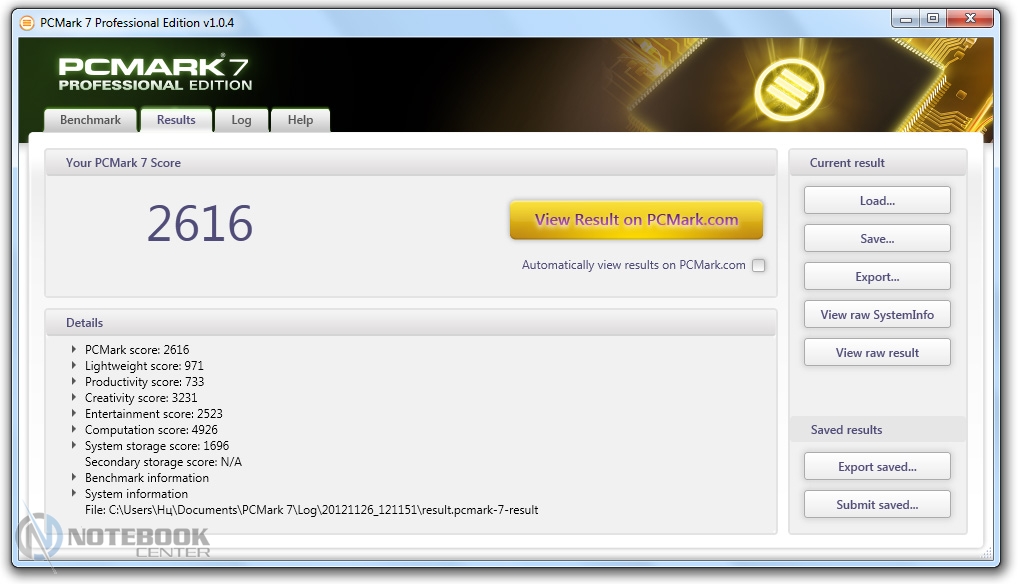Viewport: 1018px width, 584px height.
Task: Enable automatically view results on PCMark.com
Action: (x=759, y=266)
